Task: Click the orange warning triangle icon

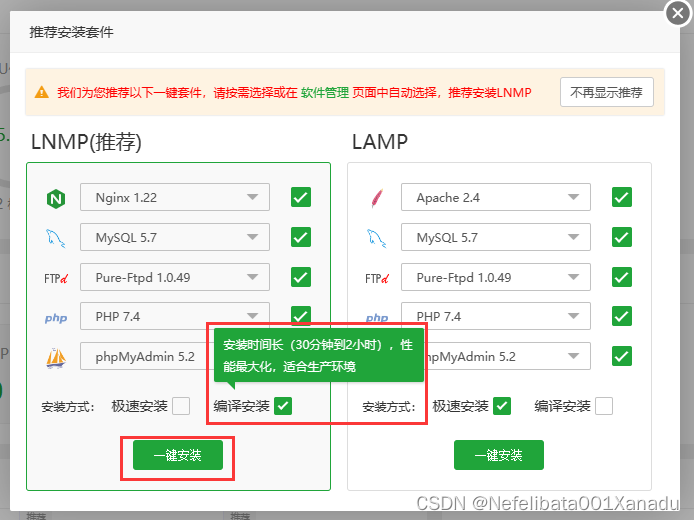Action: click(42, 92)
